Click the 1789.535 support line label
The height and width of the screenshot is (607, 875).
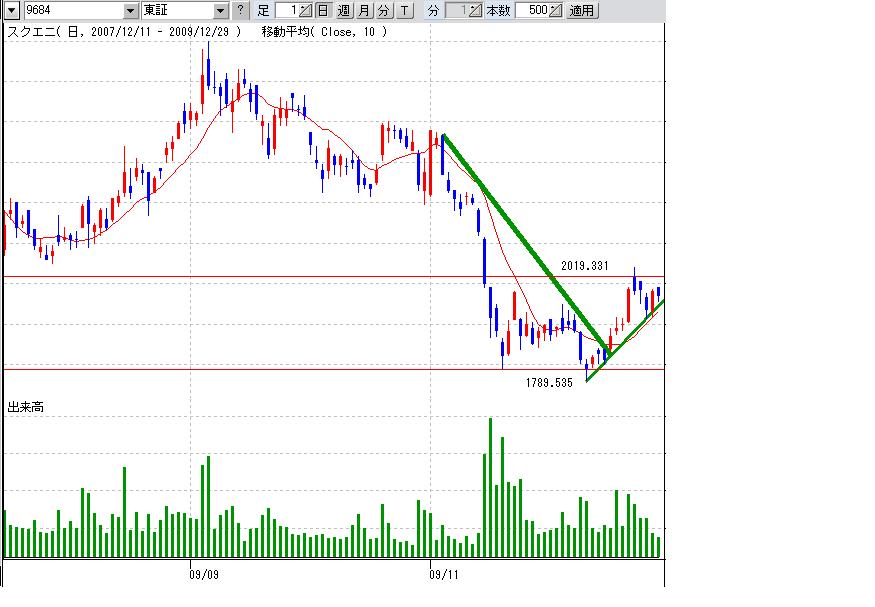[x=549, y=382]
